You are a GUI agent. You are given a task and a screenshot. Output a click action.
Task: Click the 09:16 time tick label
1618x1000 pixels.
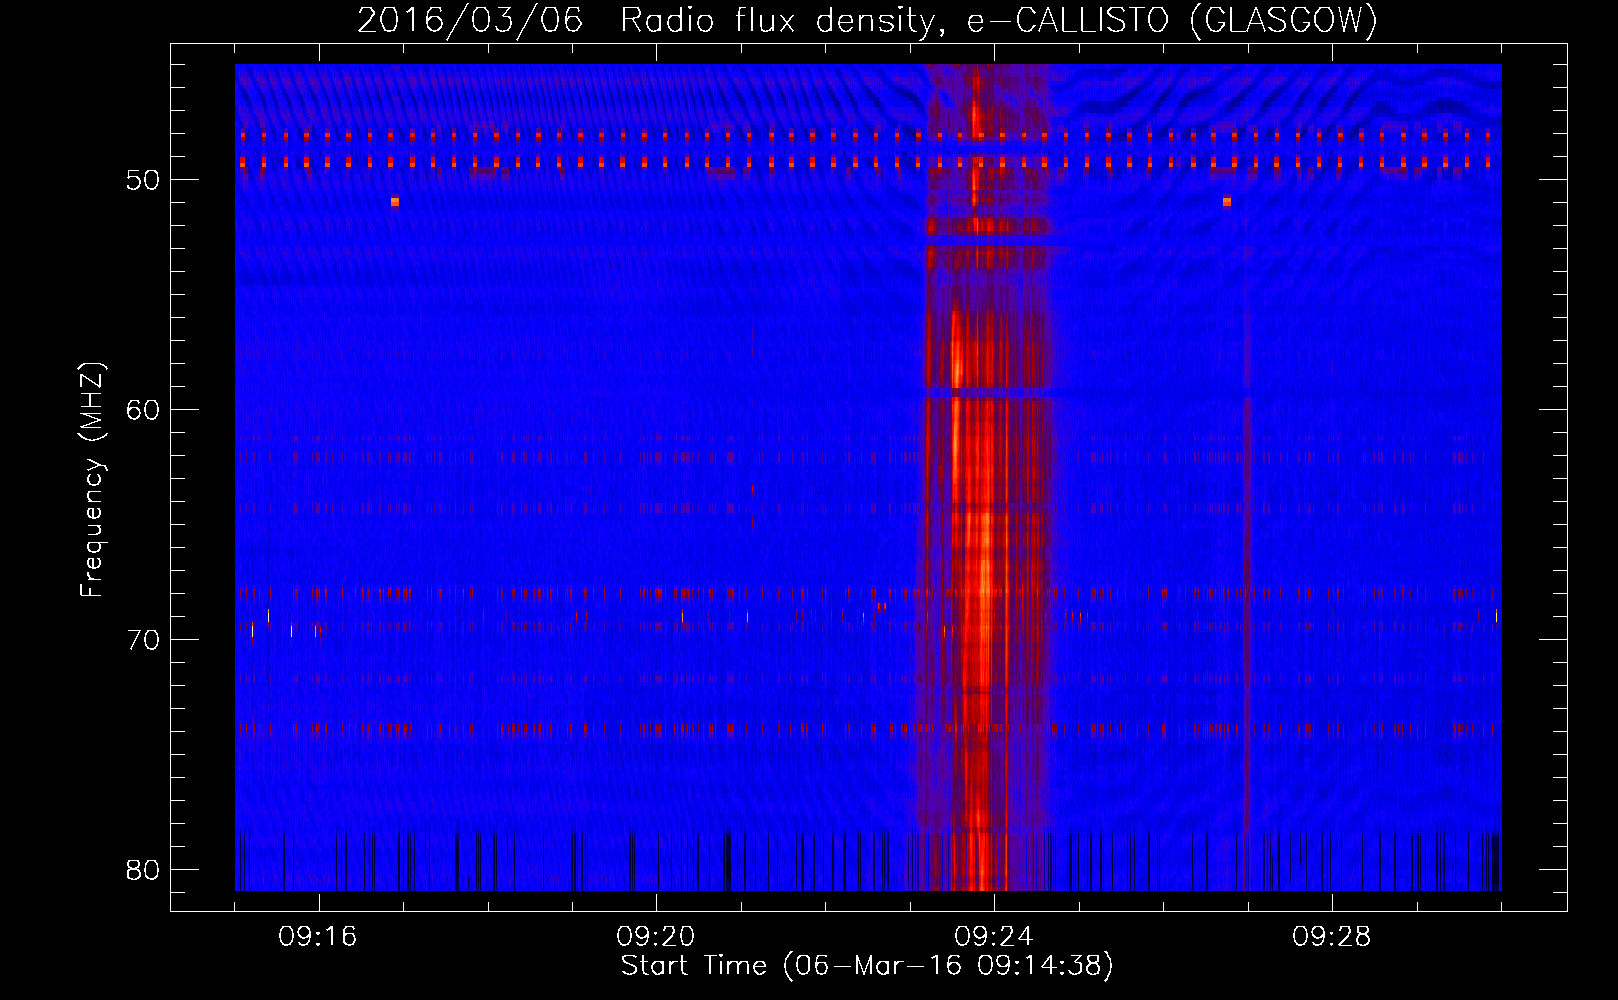pyautogui.click(x=318, y=937)
